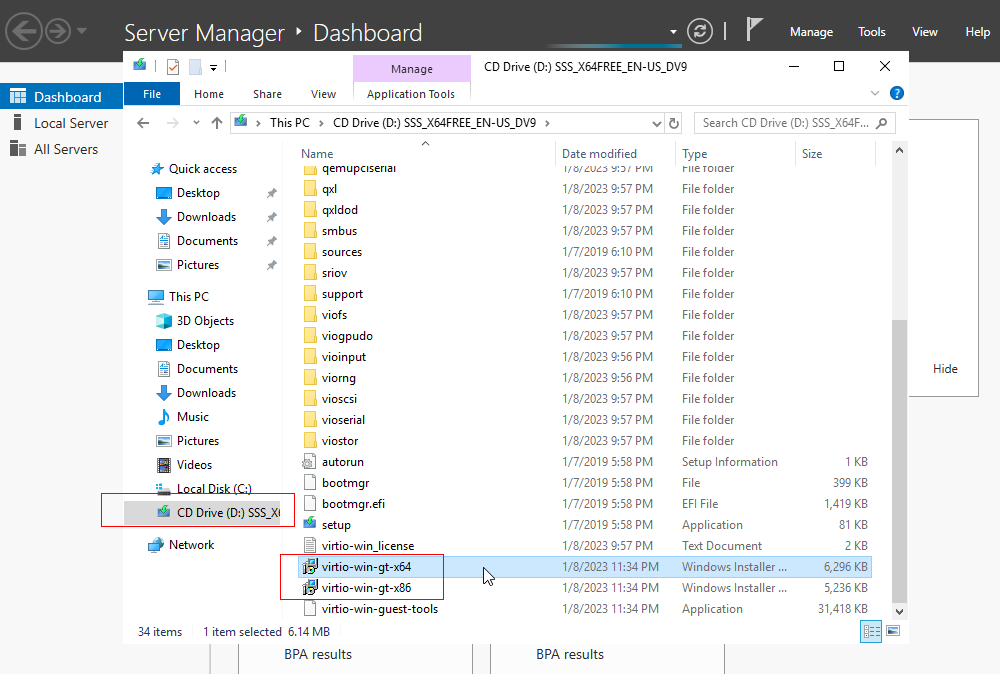
Task: Open the Share ribbon tab
Action: [267, 94]
